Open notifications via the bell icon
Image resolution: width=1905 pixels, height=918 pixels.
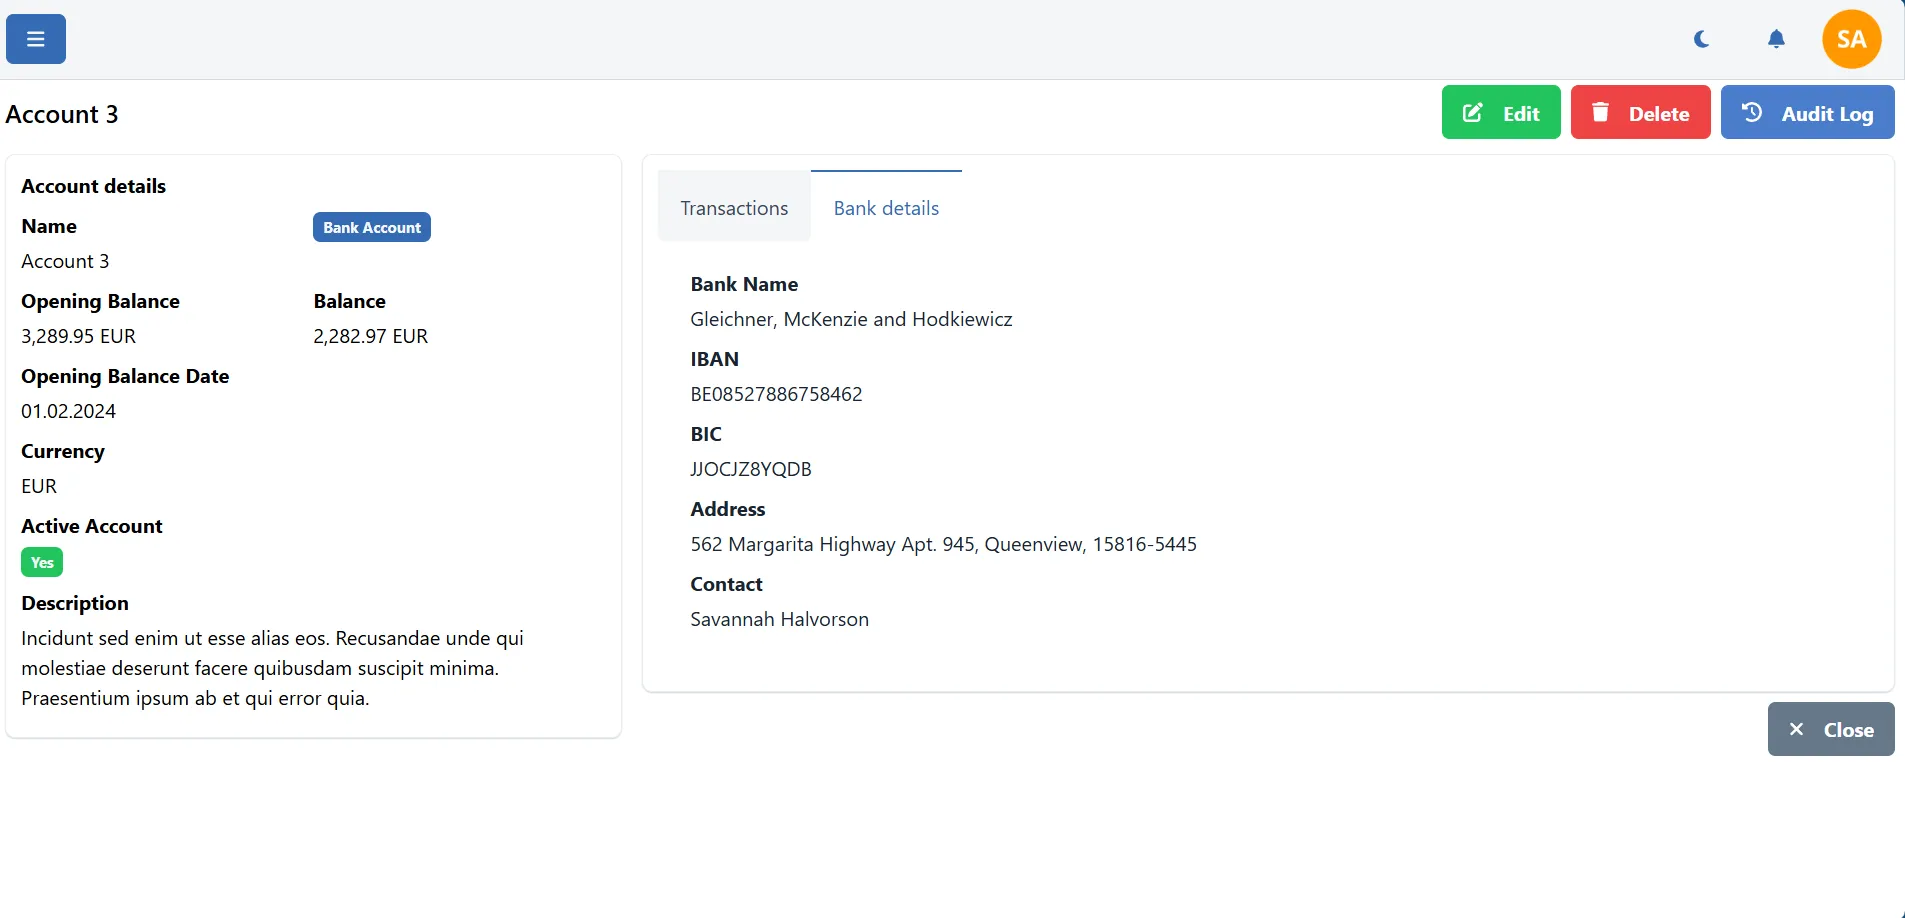[1776, 38]
